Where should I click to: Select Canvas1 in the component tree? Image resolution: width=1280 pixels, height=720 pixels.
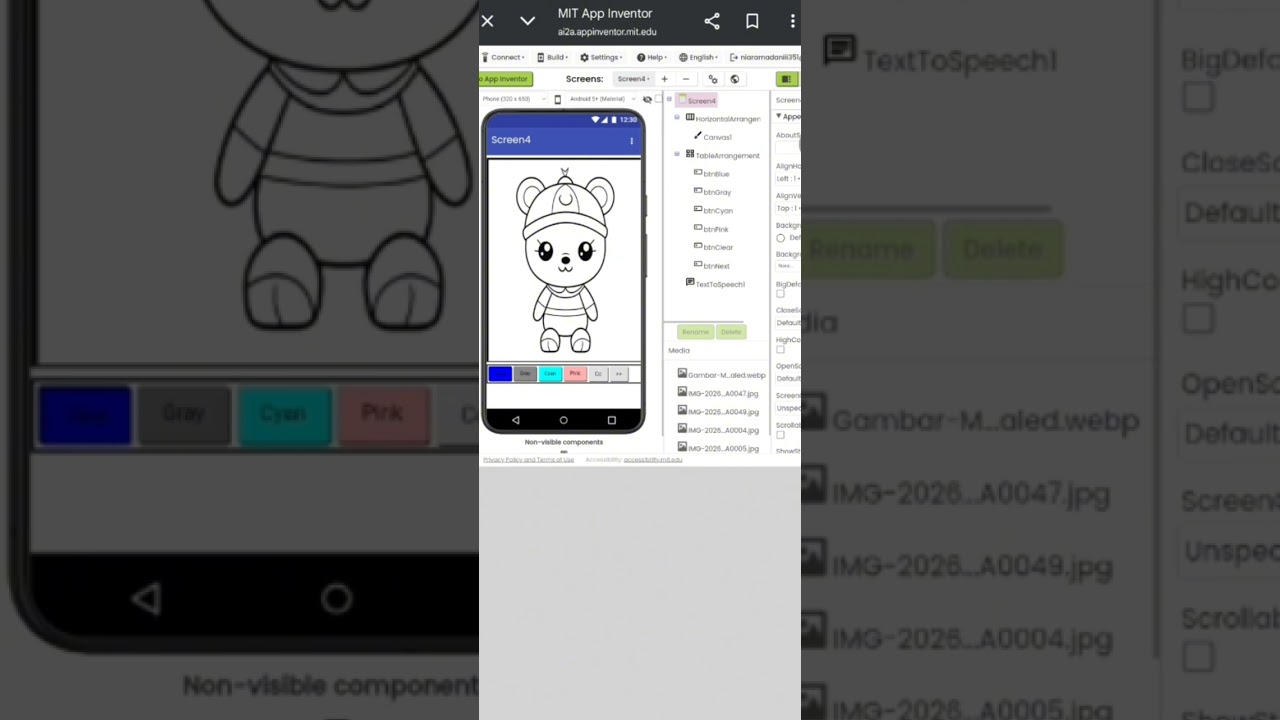pyautogui.click(x=712, y=137)
